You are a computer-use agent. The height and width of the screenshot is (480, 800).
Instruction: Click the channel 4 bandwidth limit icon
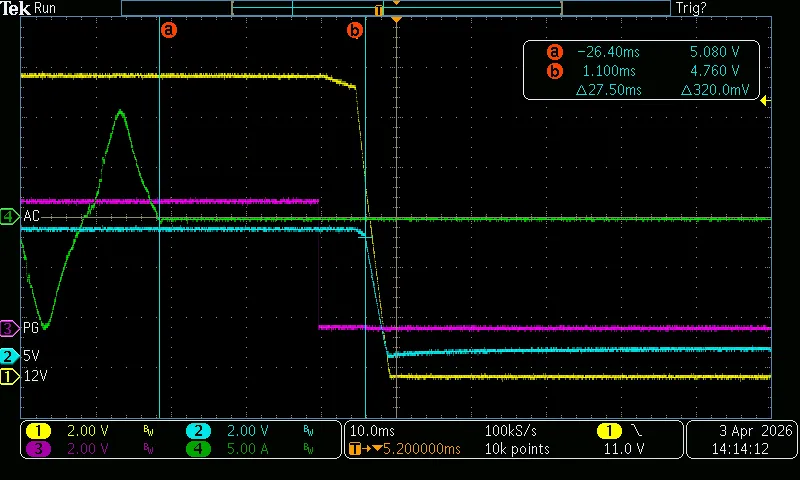point(308,449)
